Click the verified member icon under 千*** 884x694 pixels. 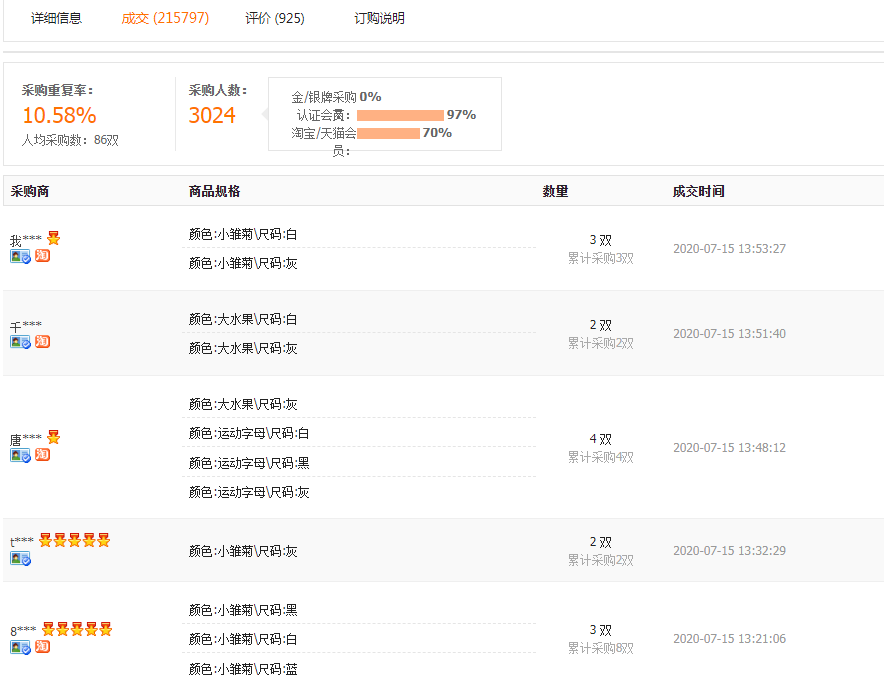[x=21, y=342]
